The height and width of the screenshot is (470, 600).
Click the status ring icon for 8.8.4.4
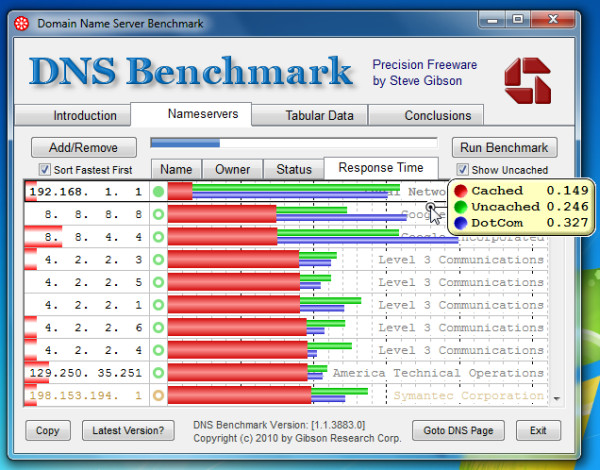click(x=158, y=237)
